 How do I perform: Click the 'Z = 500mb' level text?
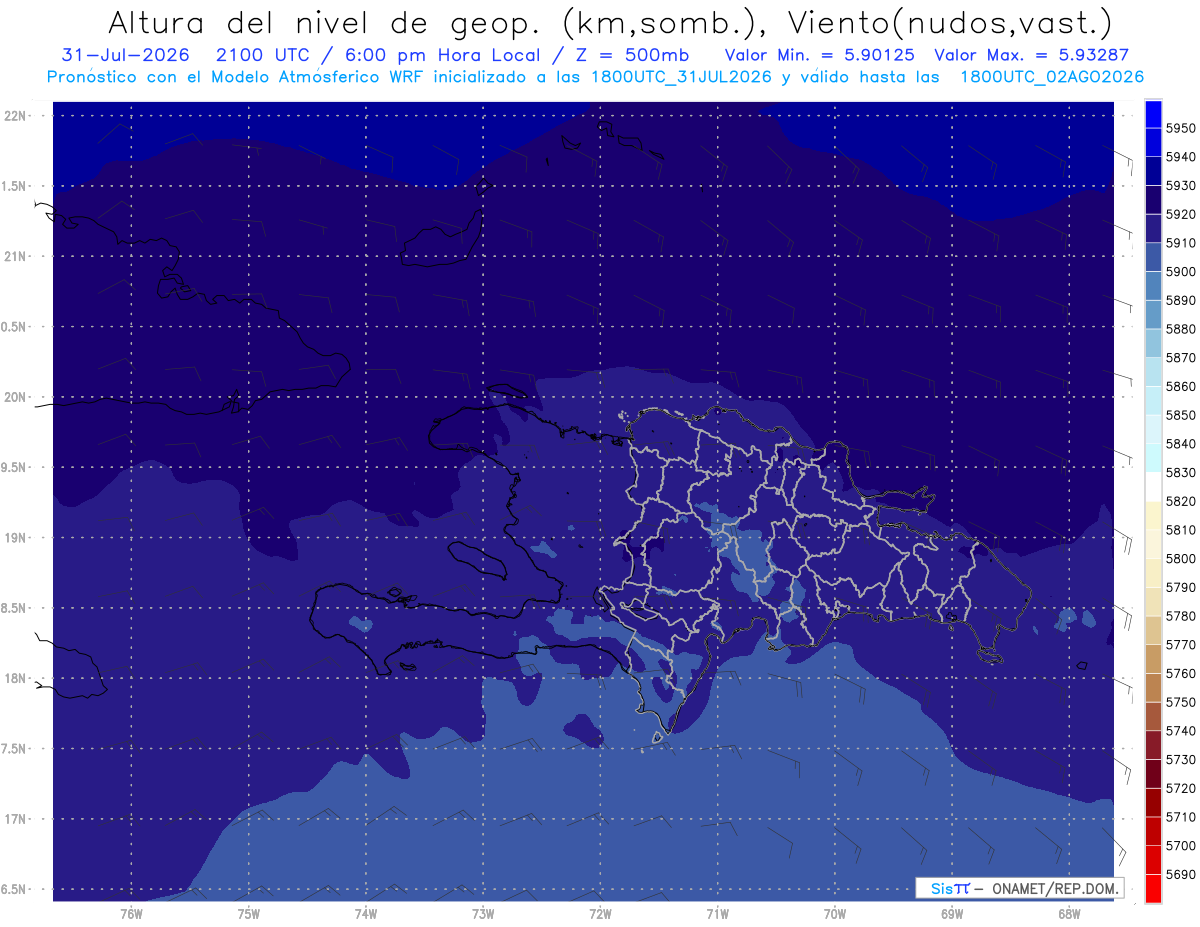click(633, 54)
